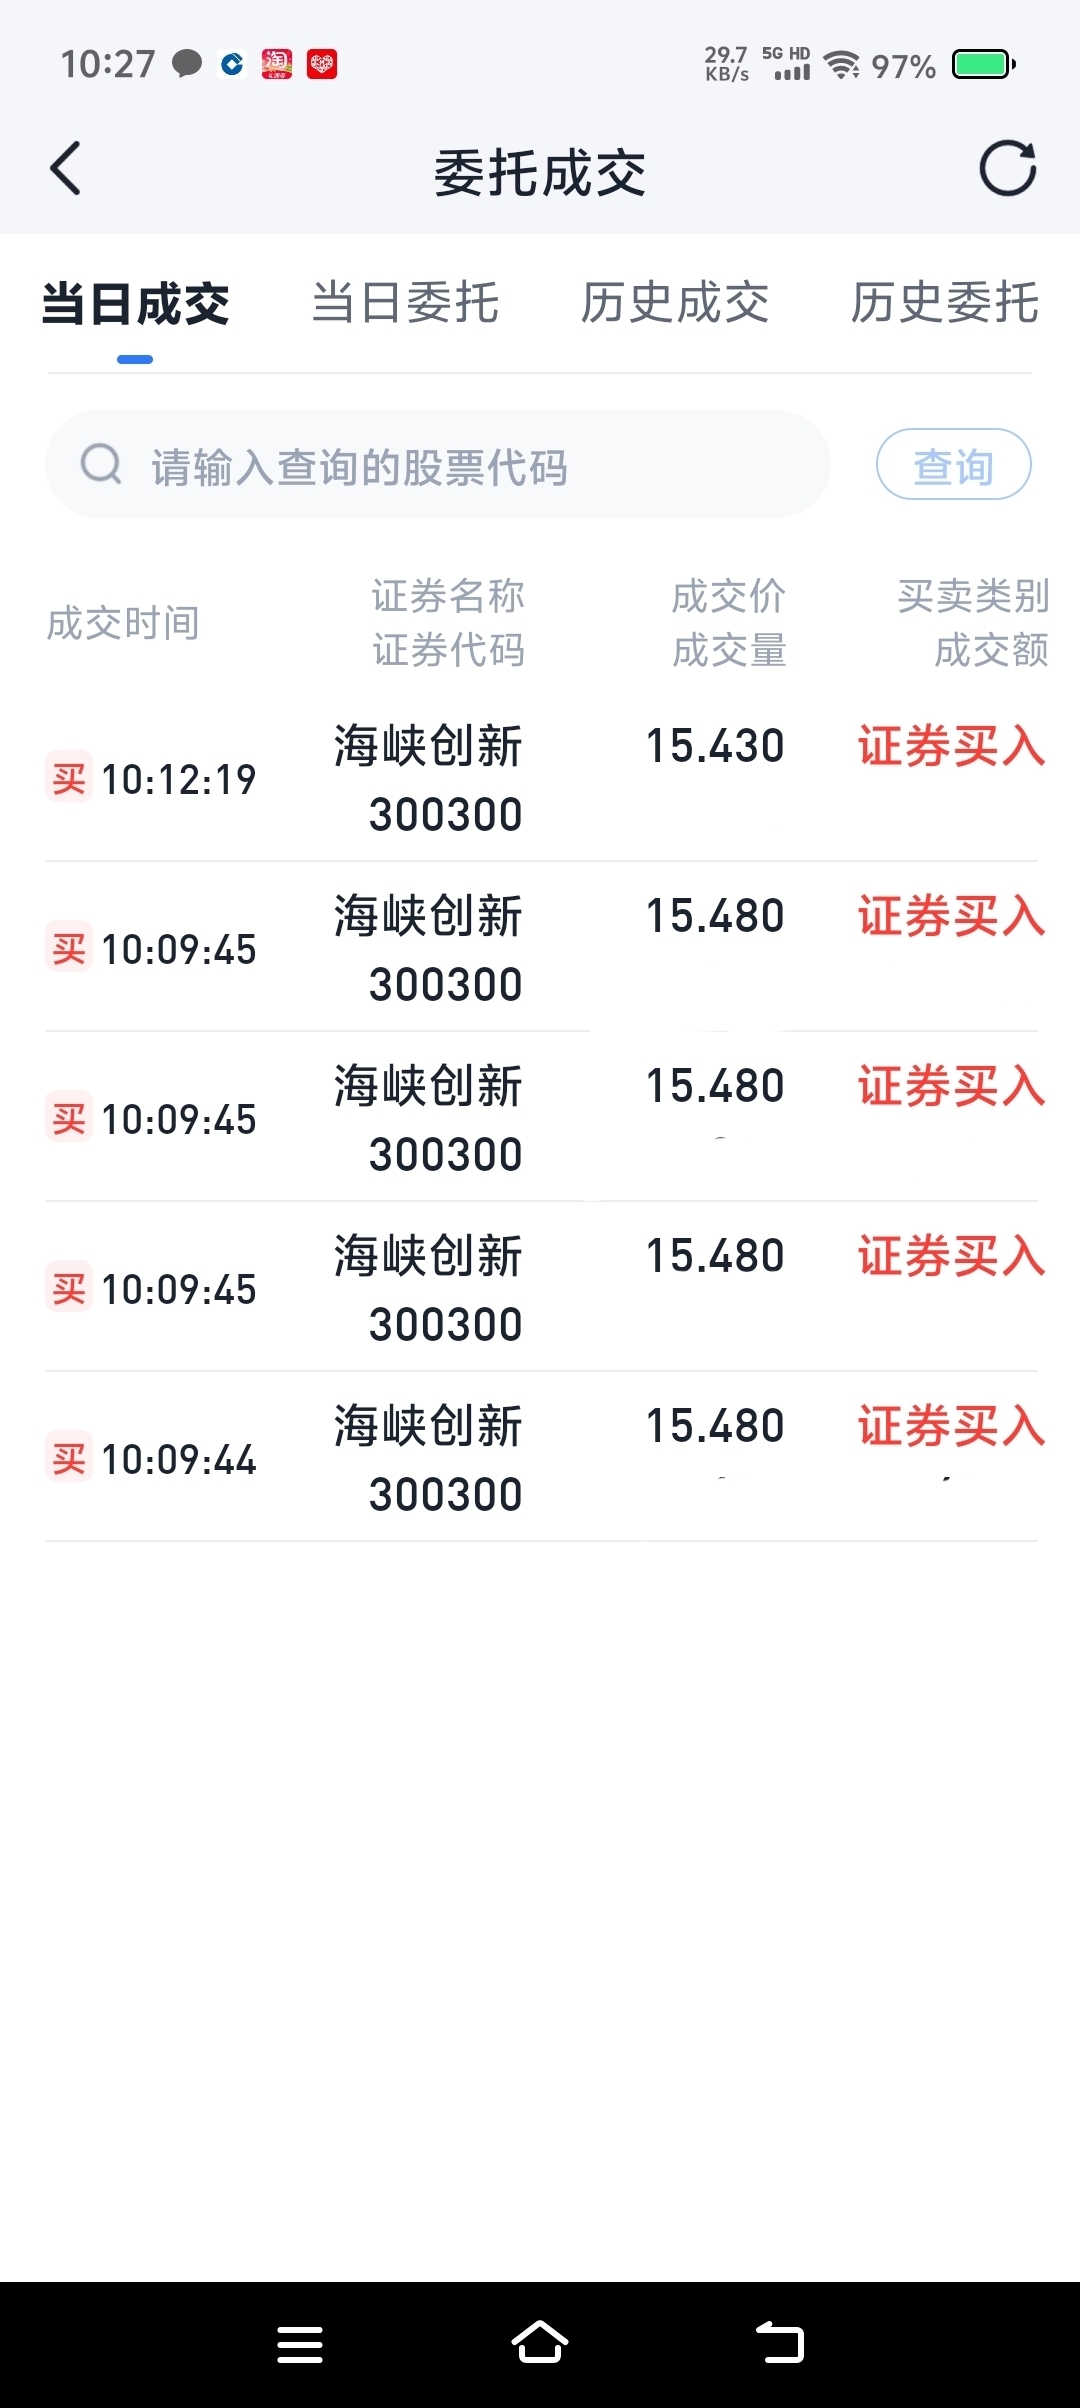Tap the red 买 badge at 10:12:19
Viewport: 1080px width, 2408px height.
pyautogui.click(x=69, y=777)
